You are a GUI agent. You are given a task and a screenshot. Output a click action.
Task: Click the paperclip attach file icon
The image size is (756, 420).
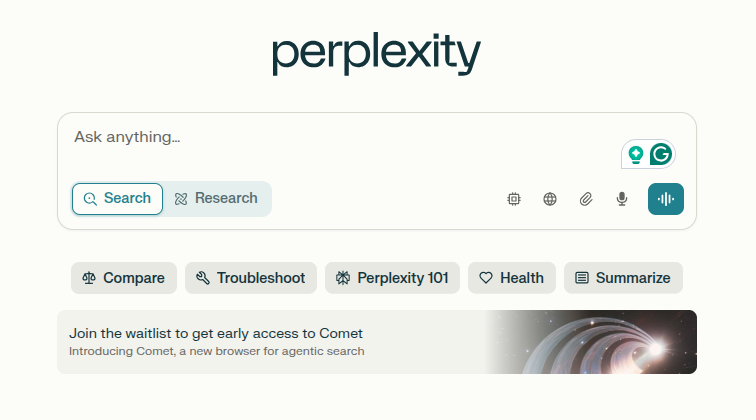[x=586, y=199]
